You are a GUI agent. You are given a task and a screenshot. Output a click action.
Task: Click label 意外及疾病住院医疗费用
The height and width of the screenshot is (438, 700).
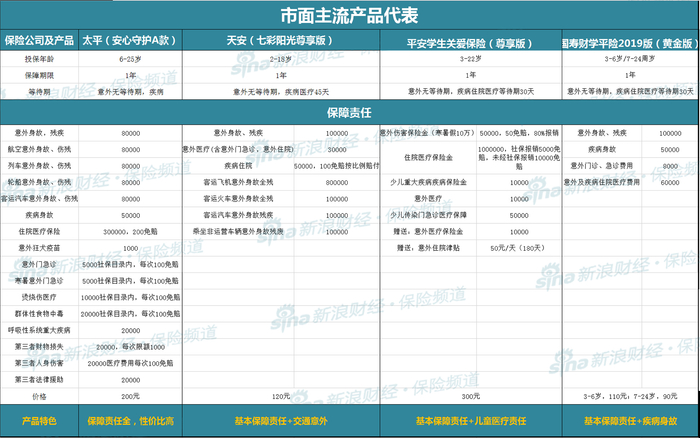(x=601, y=183)
